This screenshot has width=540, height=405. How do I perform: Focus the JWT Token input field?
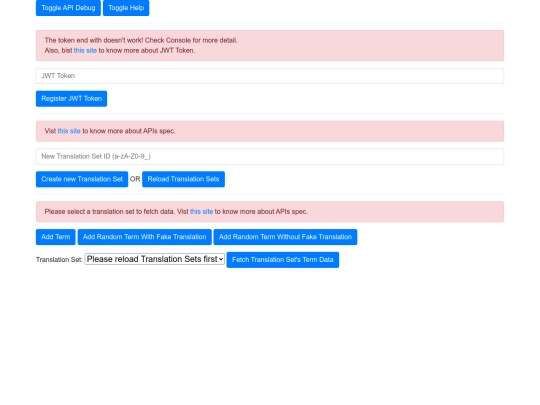tap(270, 76)
